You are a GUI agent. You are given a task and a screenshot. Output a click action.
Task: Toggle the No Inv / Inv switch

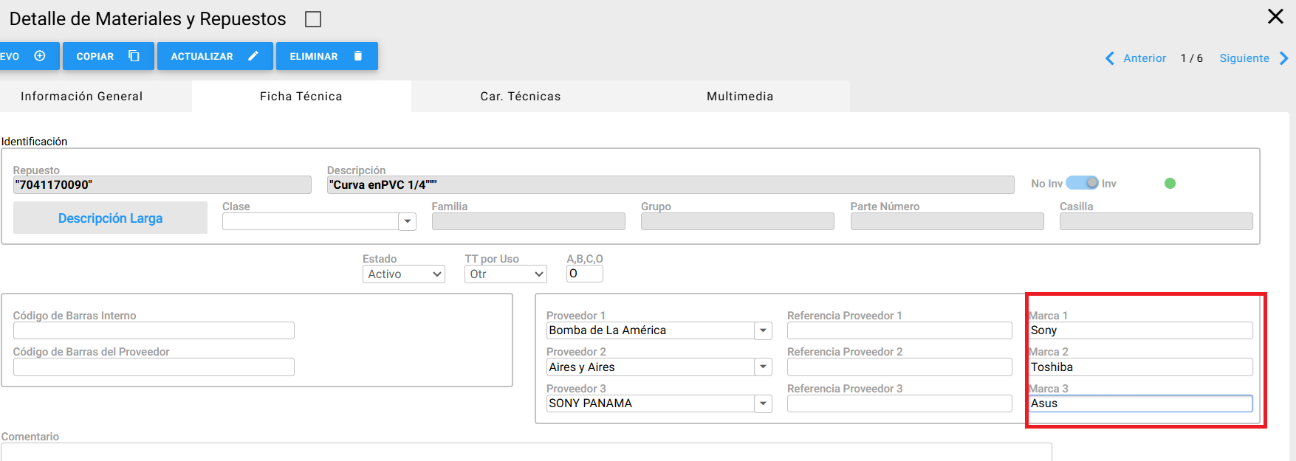[1081, 184]
